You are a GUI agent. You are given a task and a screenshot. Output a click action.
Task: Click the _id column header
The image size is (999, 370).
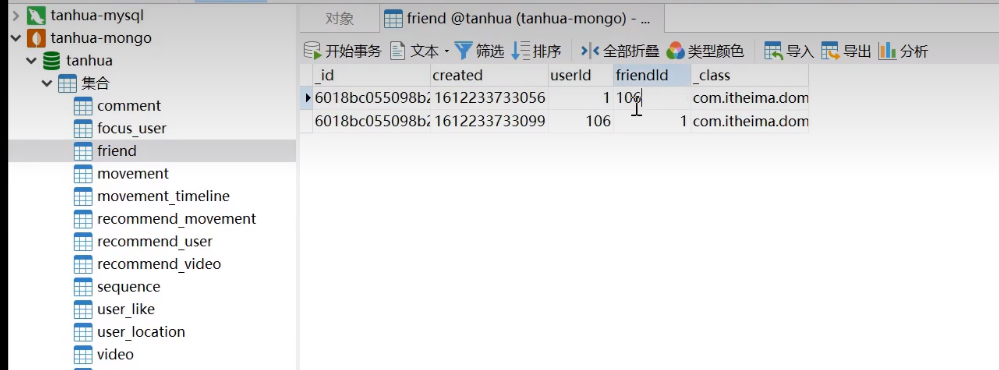point(371,75)
